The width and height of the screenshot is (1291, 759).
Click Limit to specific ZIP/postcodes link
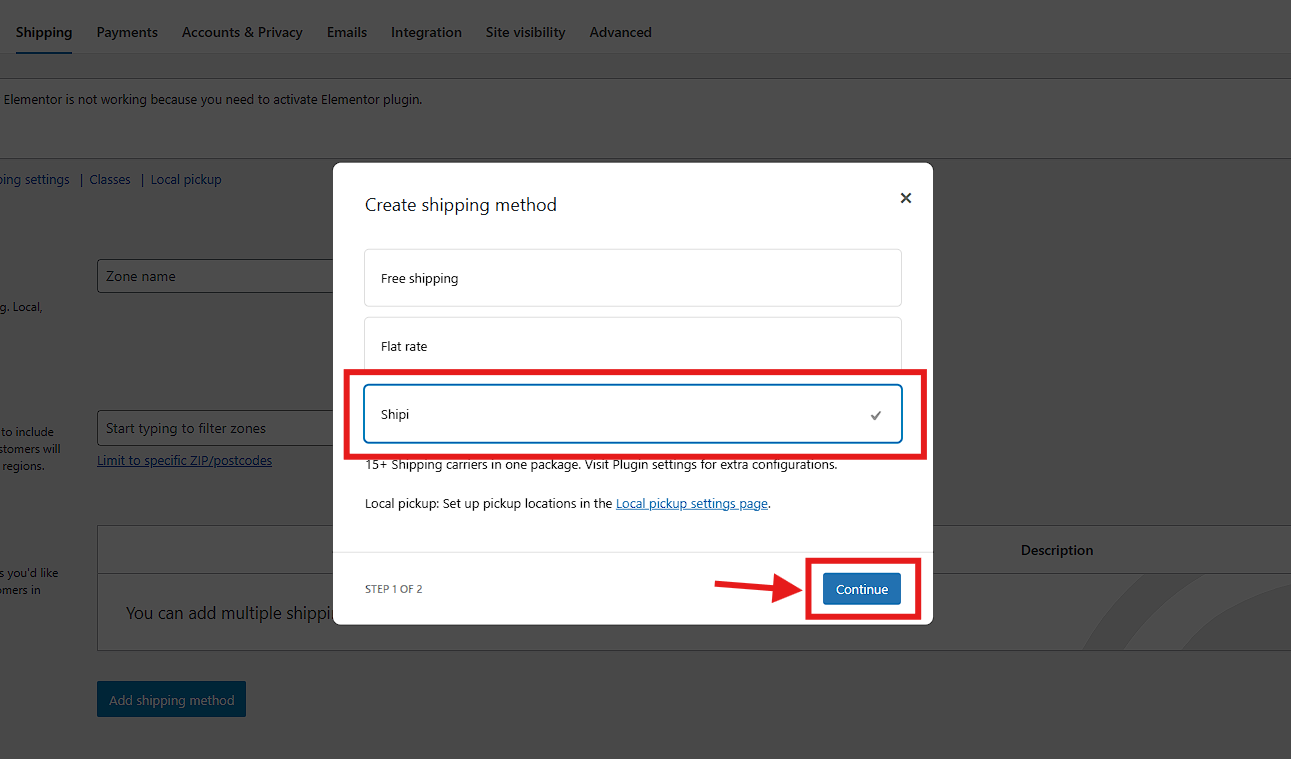tap(184, 461)
